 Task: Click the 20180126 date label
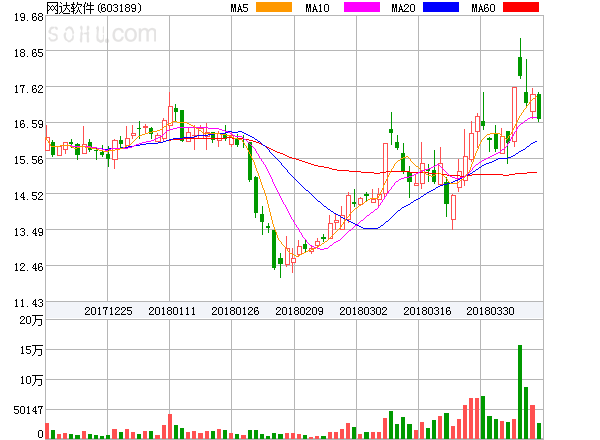pos(235,311)
